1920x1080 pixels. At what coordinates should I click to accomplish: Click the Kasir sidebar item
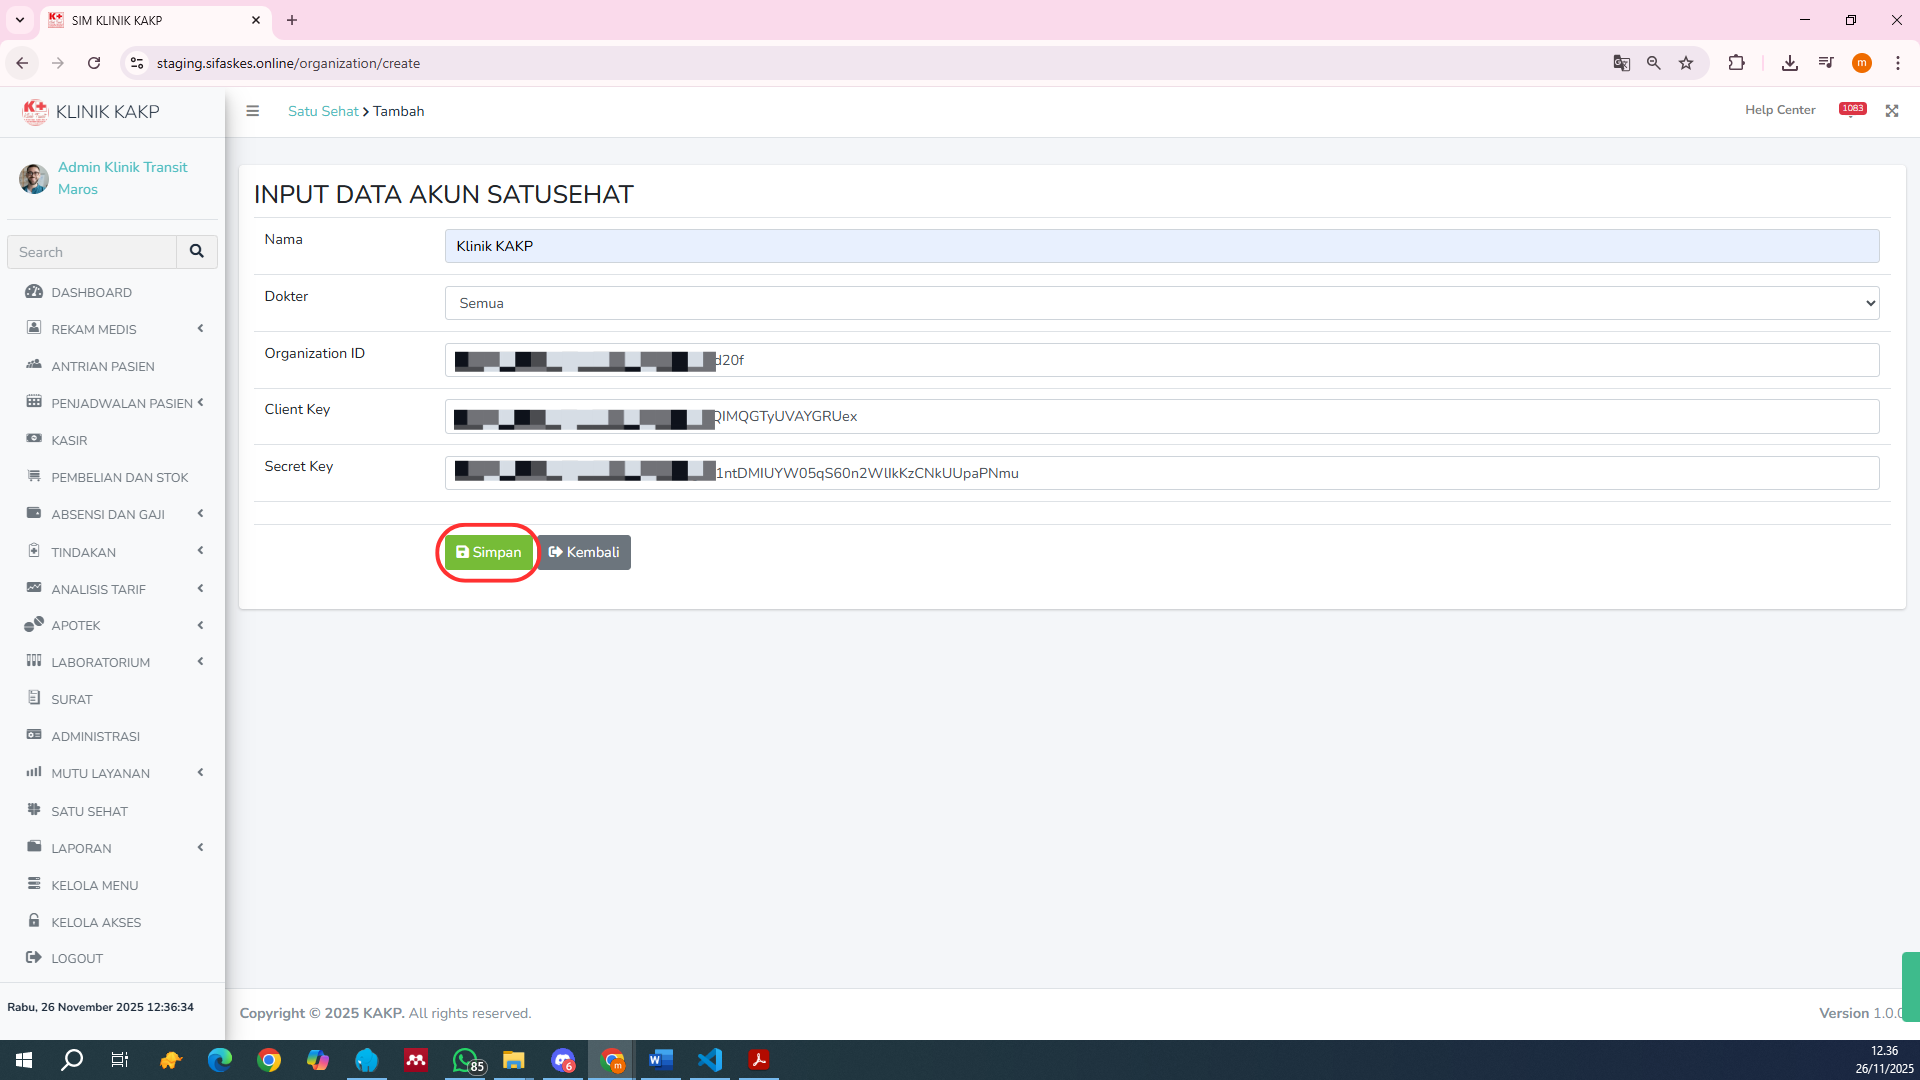point(69,440)
